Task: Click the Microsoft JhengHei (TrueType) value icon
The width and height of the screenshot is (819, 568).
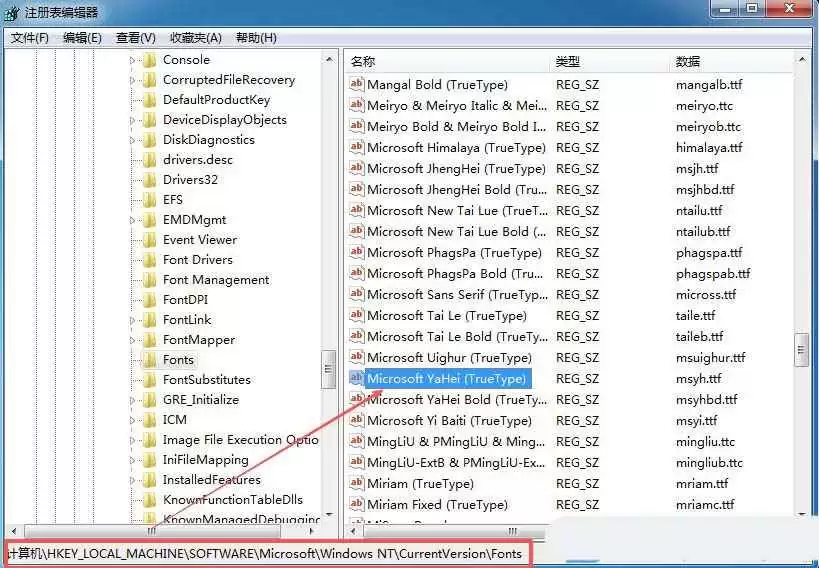Action: pos(356,168)
